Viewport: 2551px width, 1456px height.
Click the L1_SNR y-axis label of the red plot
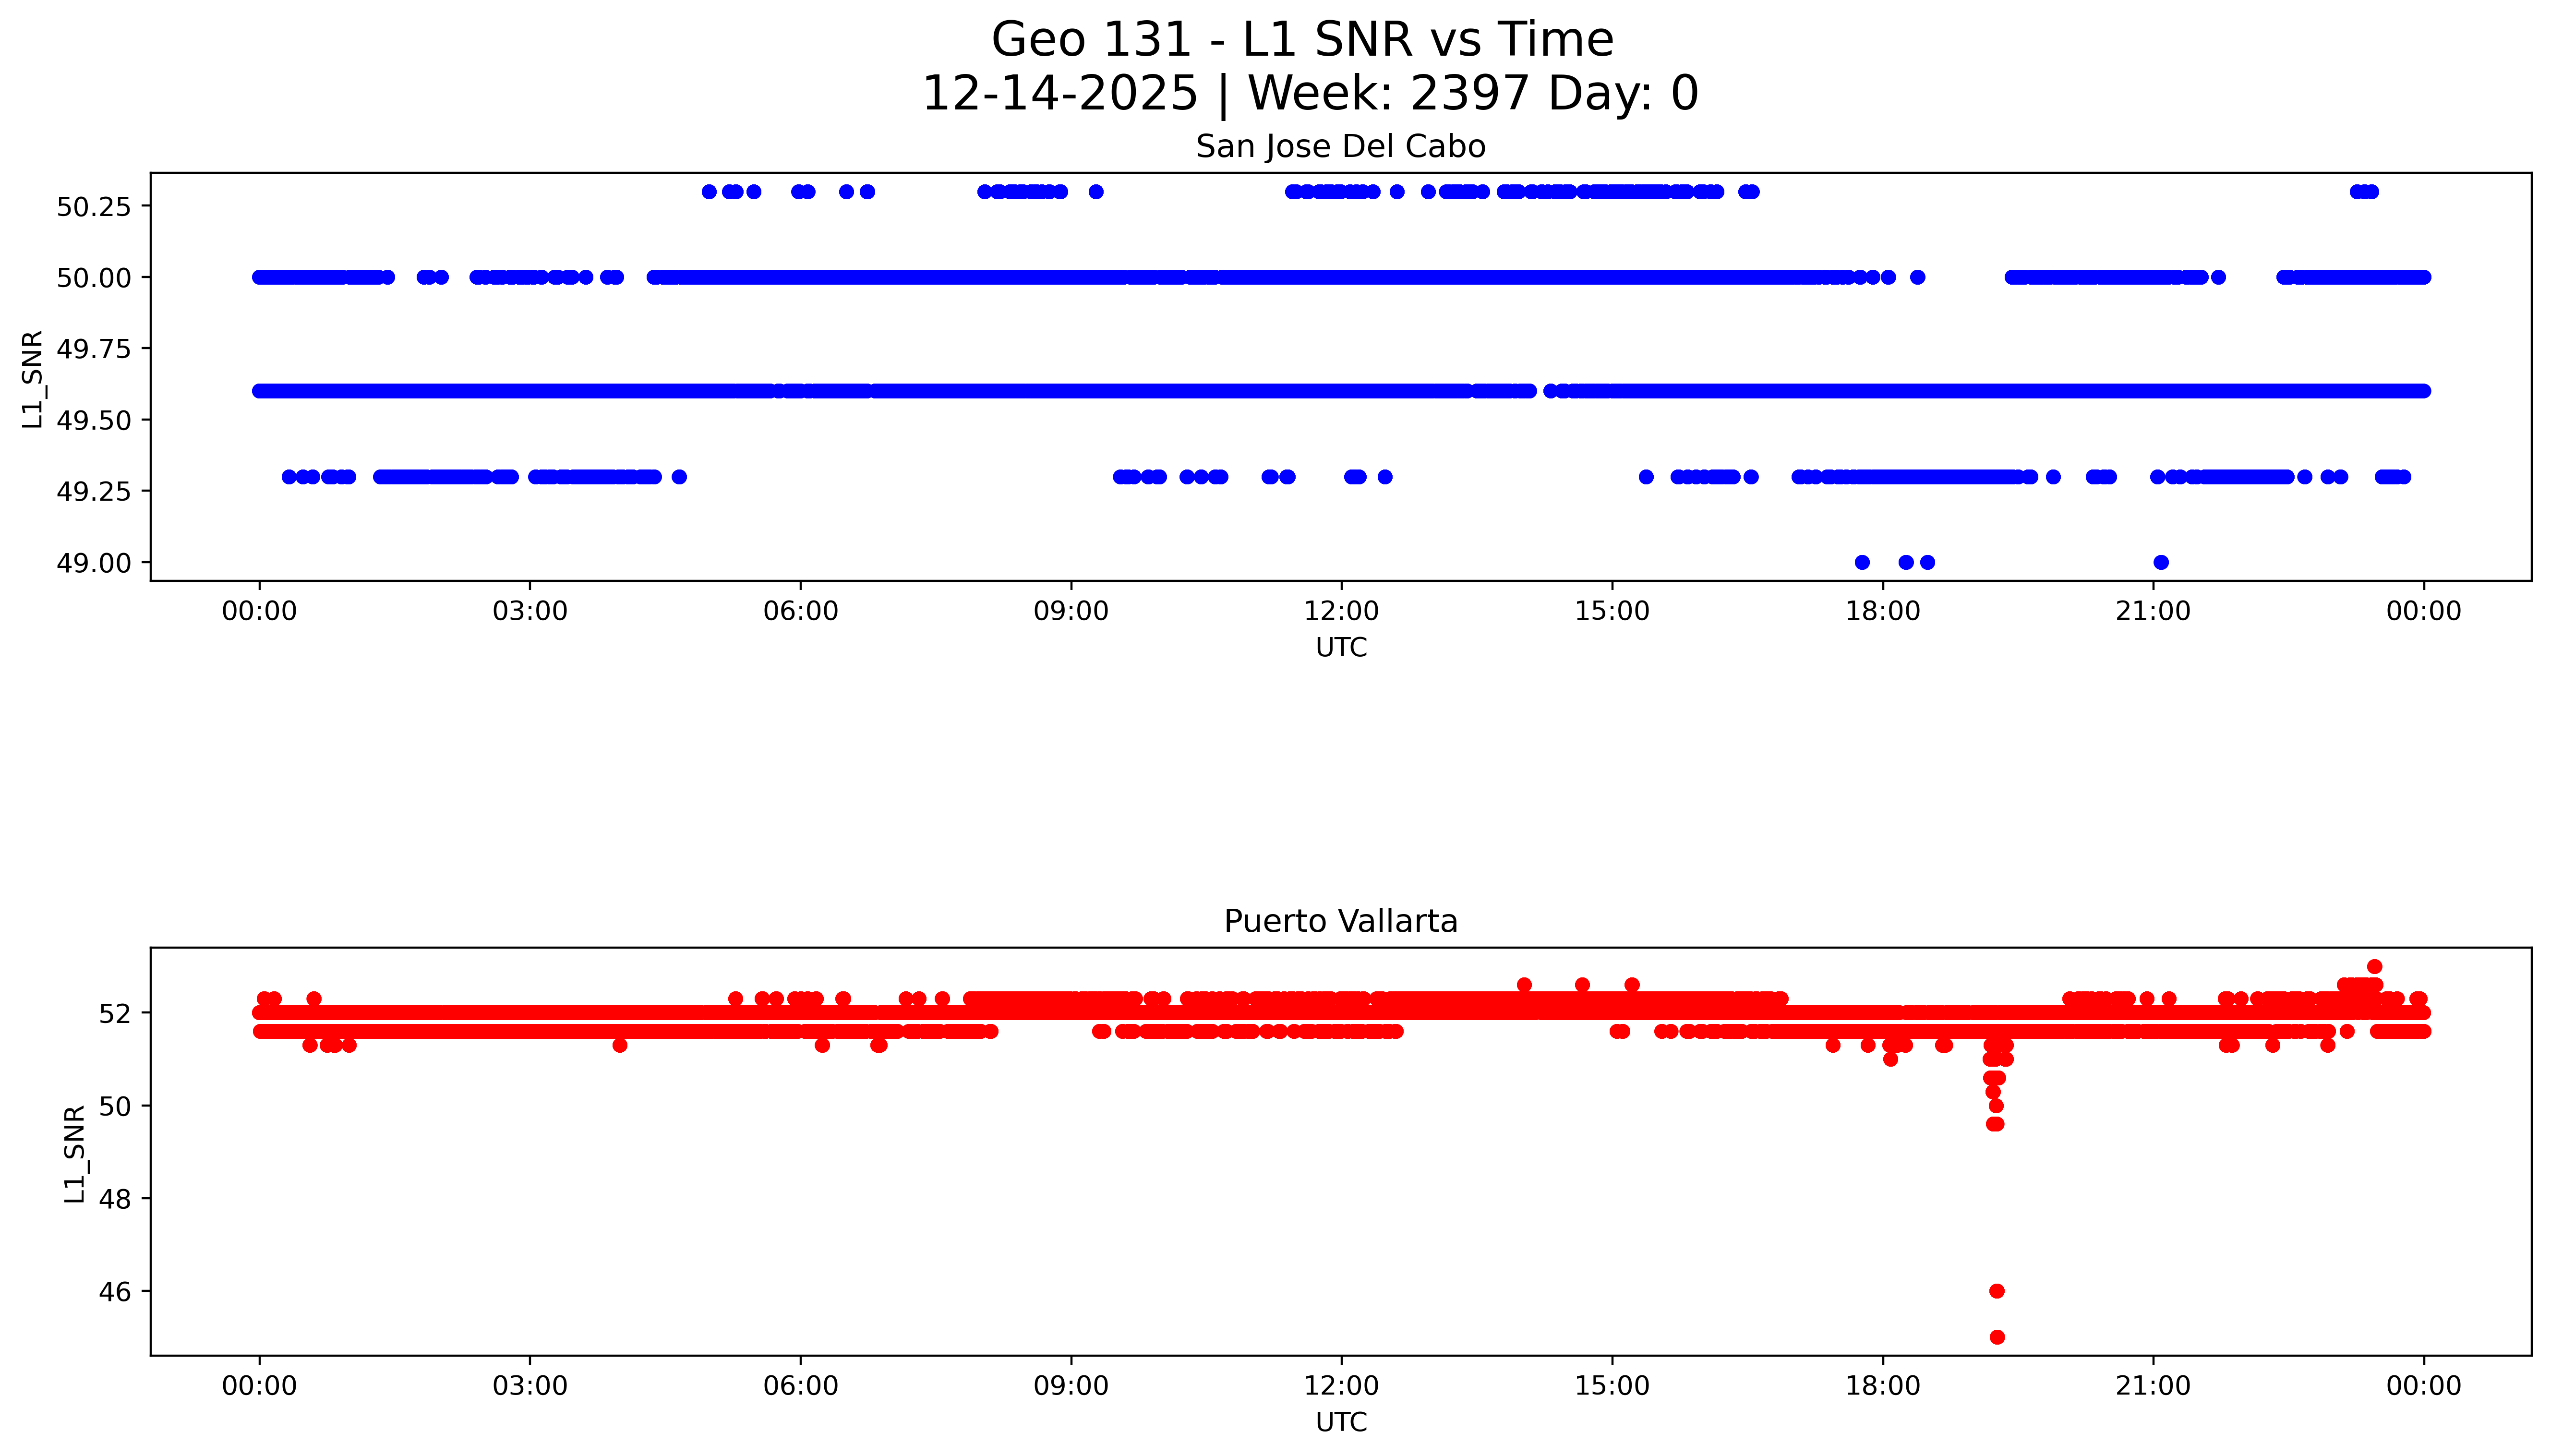[x=75, y=1153]
